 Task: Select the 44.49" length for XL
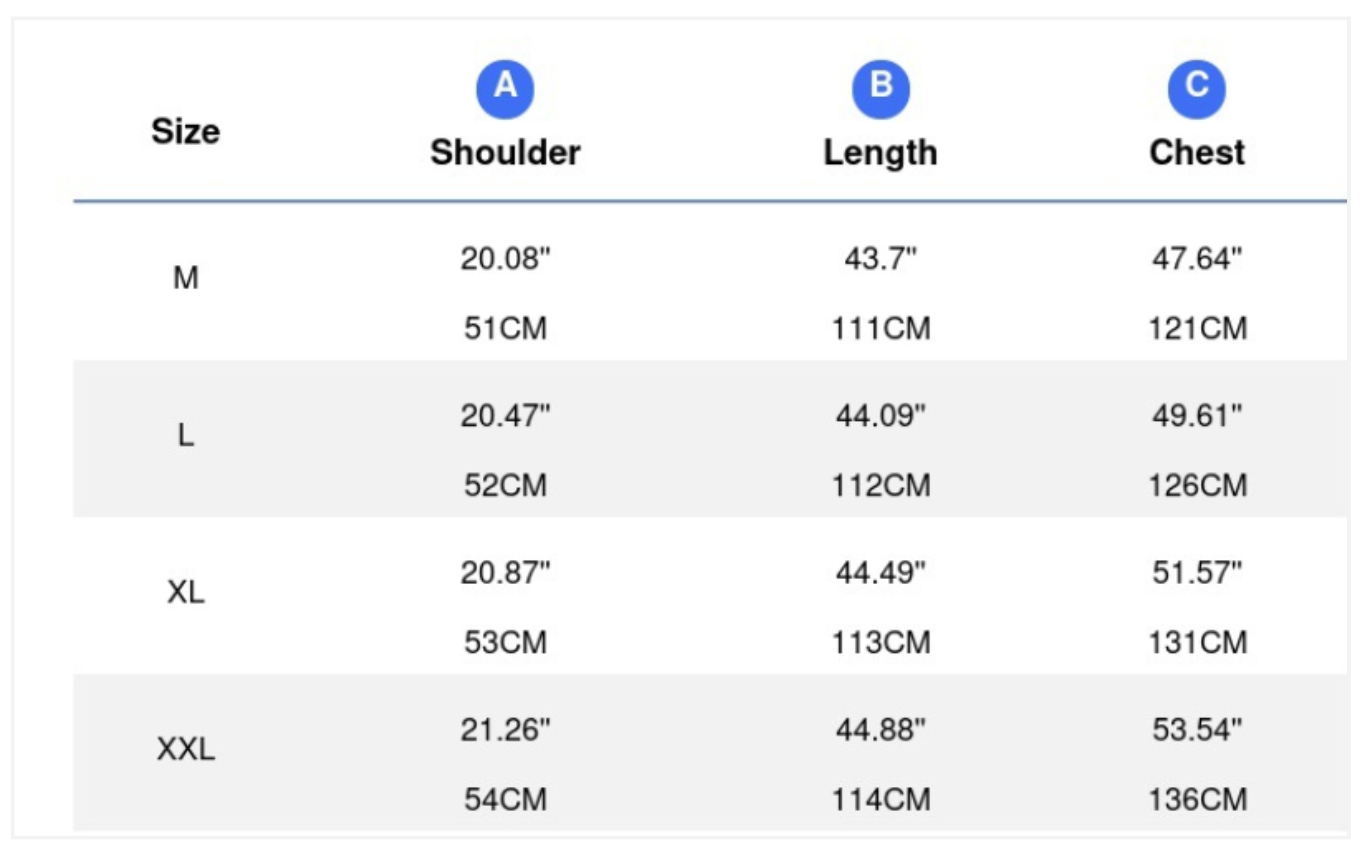pos(881,572)
